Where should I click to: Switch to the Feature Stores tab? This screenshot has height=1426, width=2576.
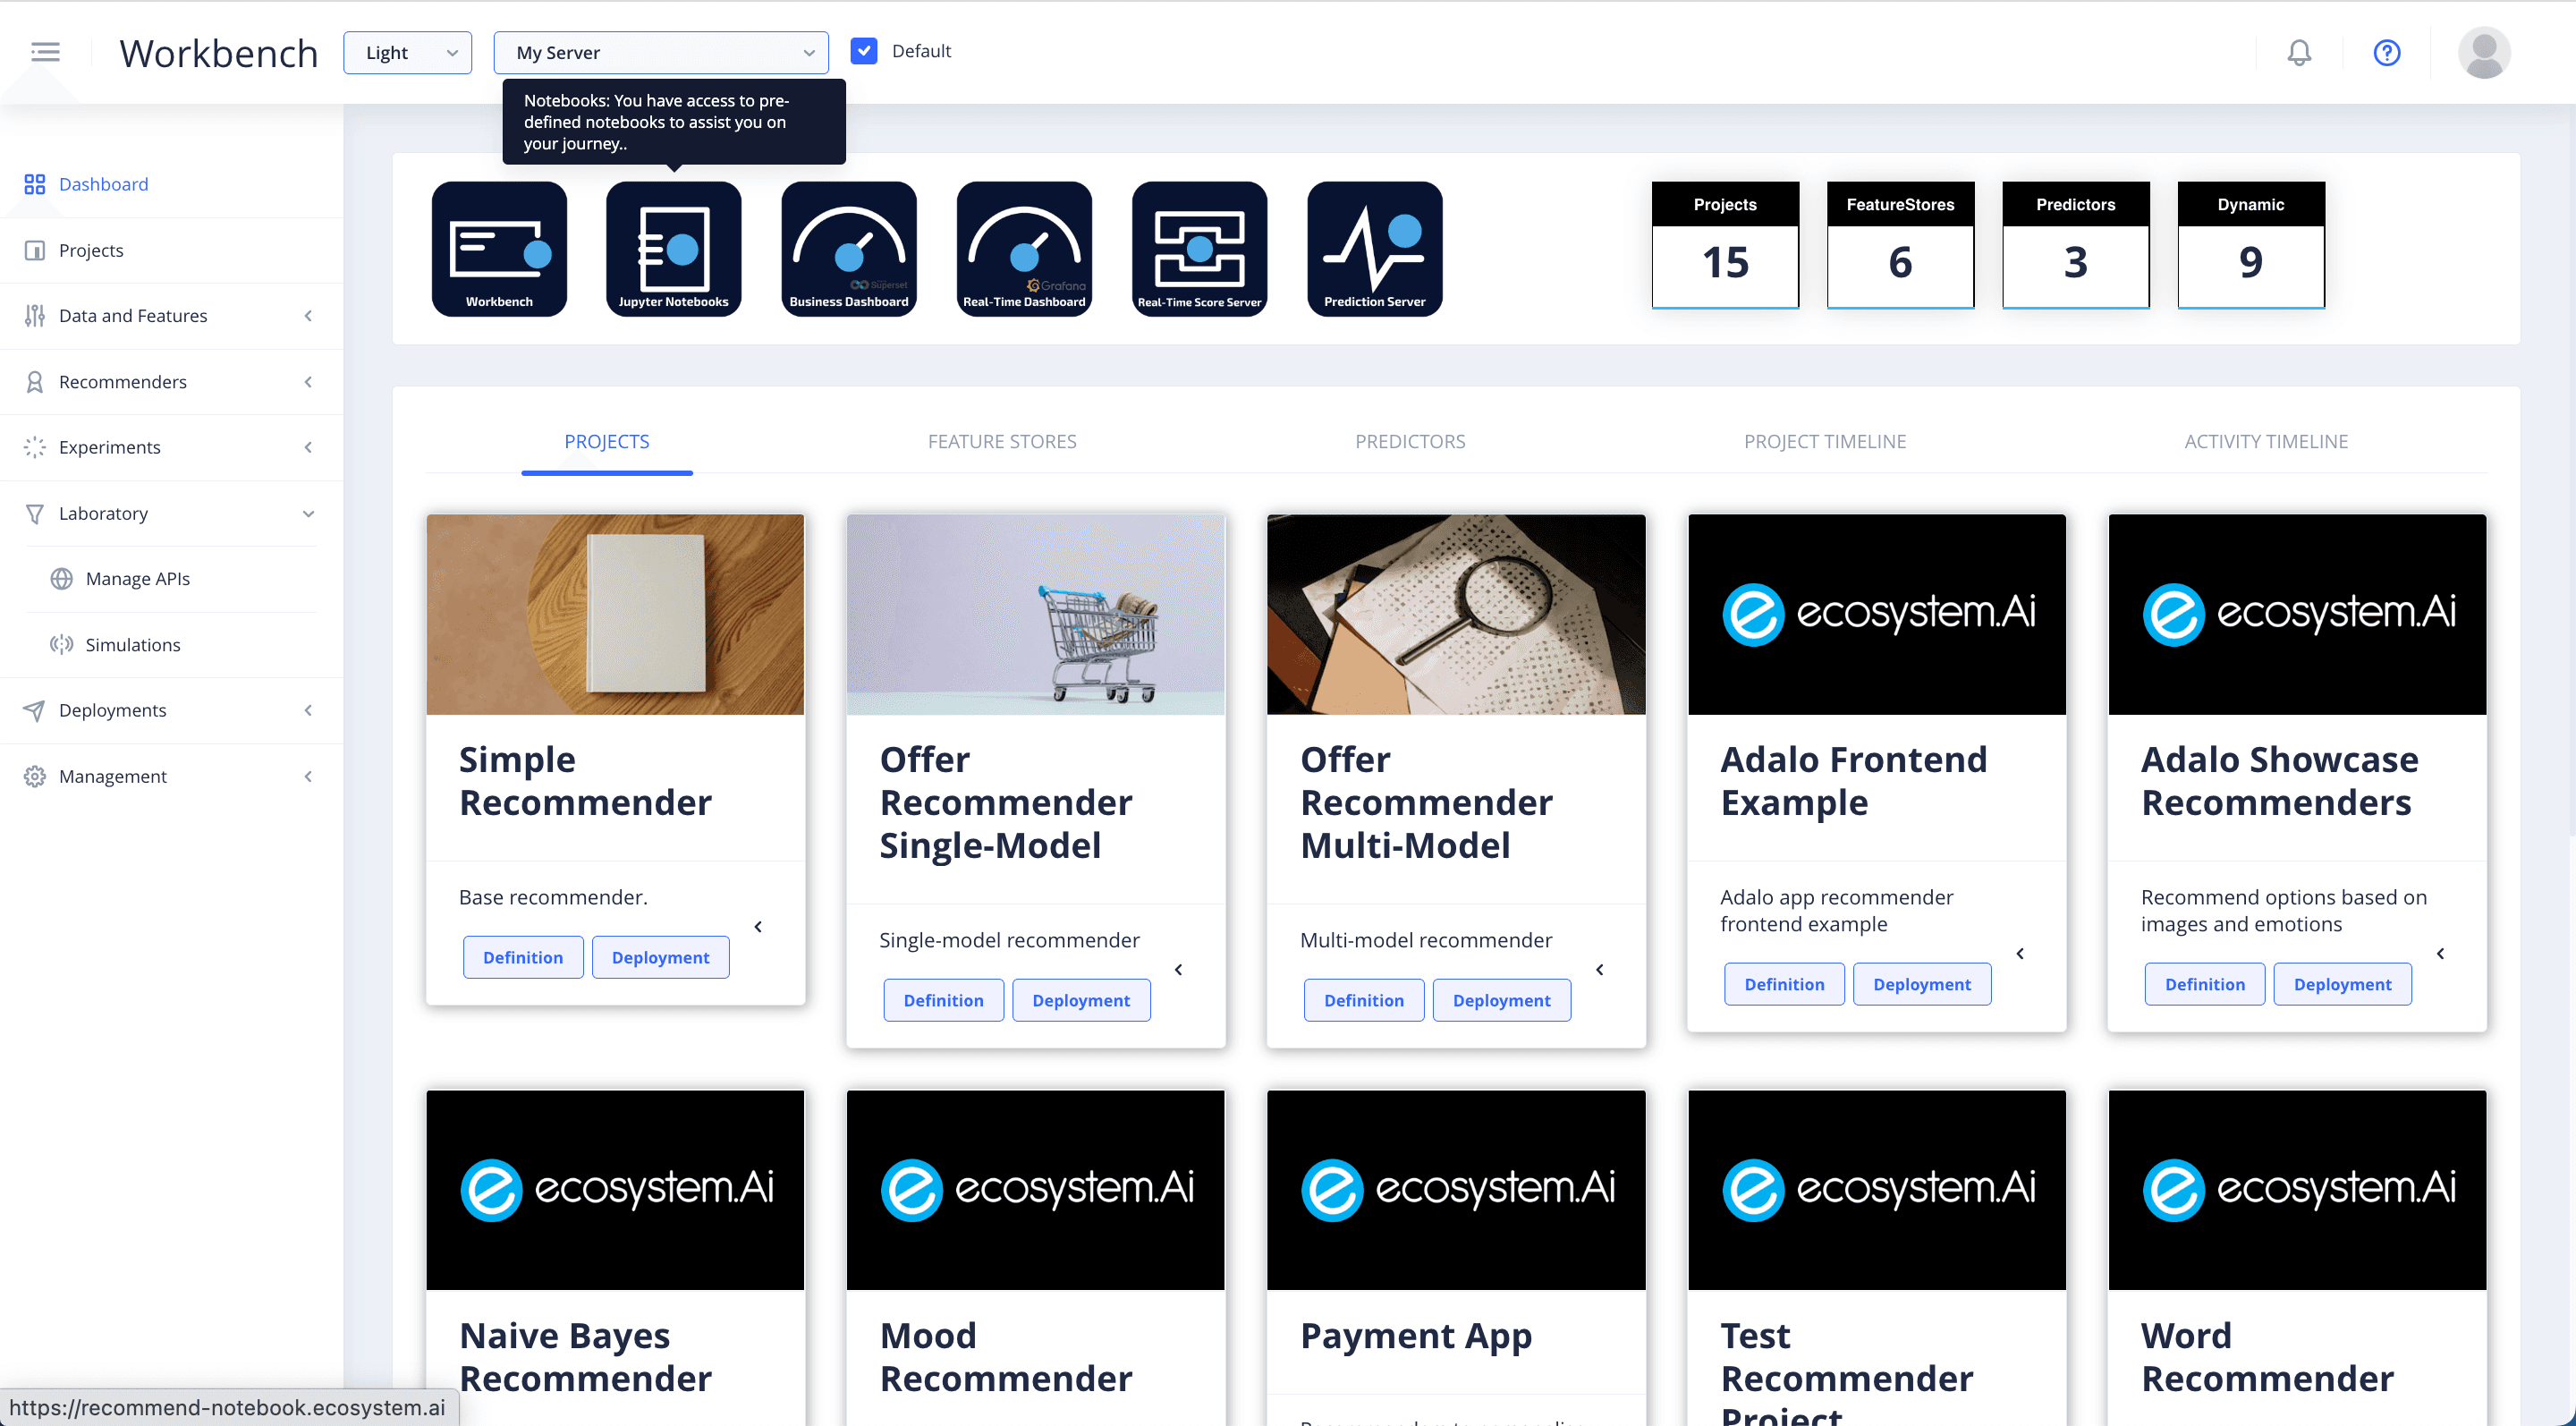click(x=1000, y=443)
